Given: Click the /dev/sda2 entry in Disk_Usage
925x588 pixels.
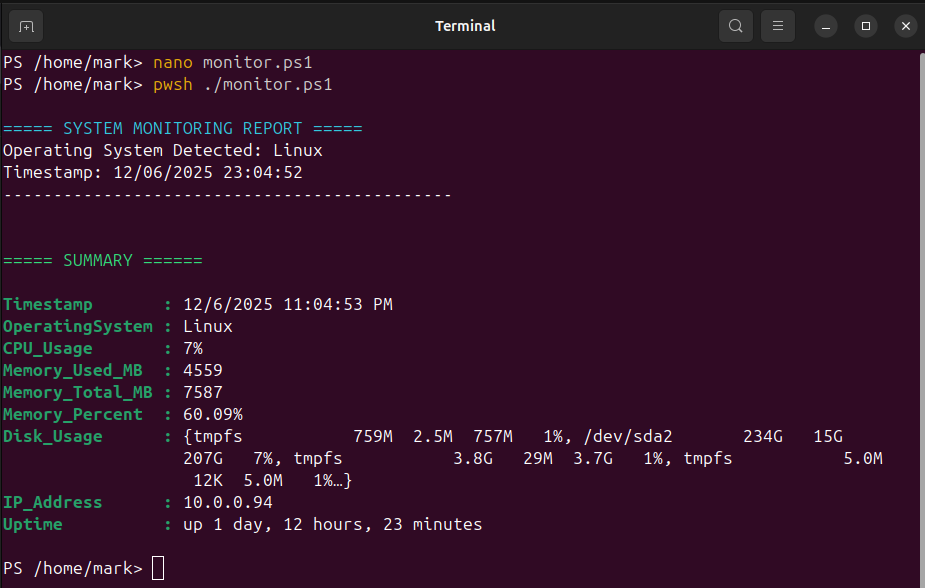Looking at the screenshot, I should click(628, 436).
